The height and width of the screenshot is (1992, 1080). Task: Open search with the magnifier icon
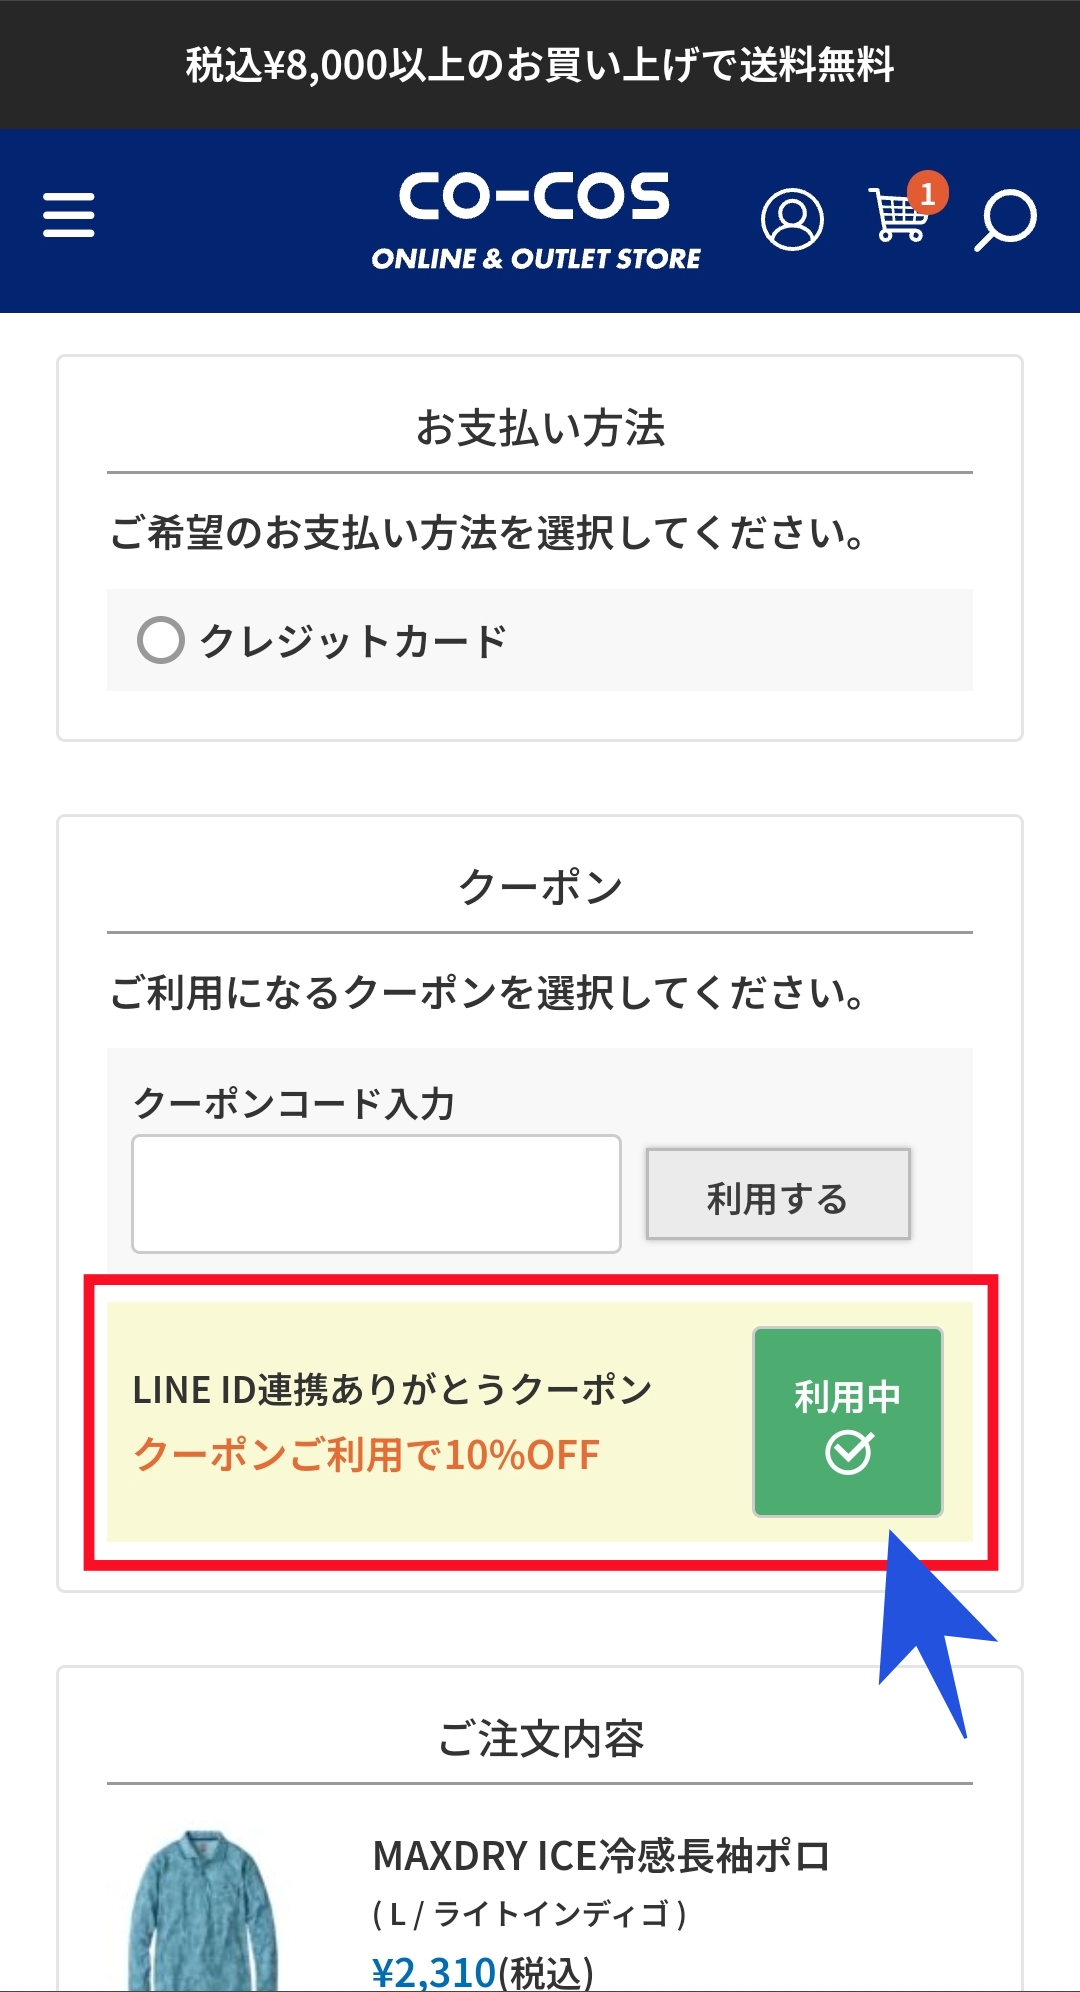[x=1005, y=219]
